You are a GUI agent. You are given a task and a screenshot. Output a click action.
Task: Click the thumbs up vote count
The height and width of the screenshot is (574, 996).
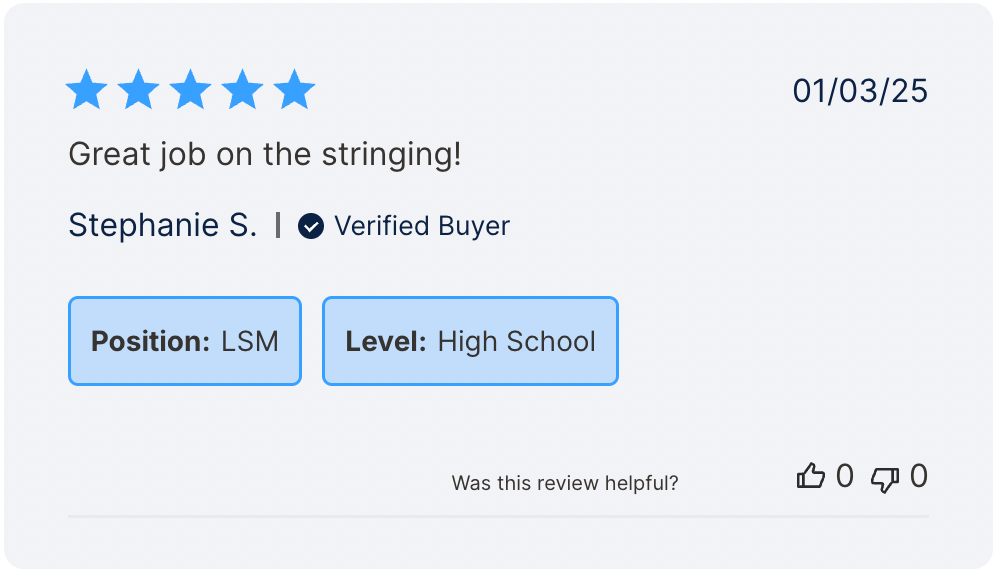(844, 477)
